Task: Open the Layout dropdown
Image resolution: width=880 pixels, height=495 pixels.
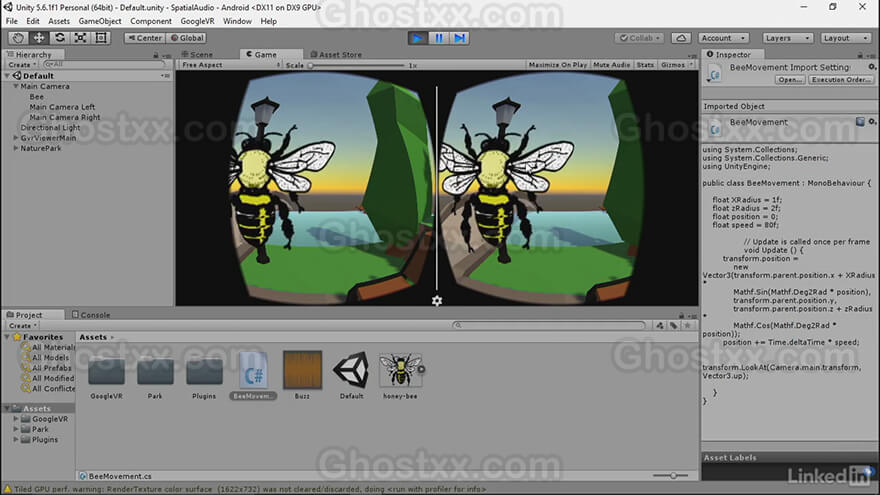Action: point(845,38)
